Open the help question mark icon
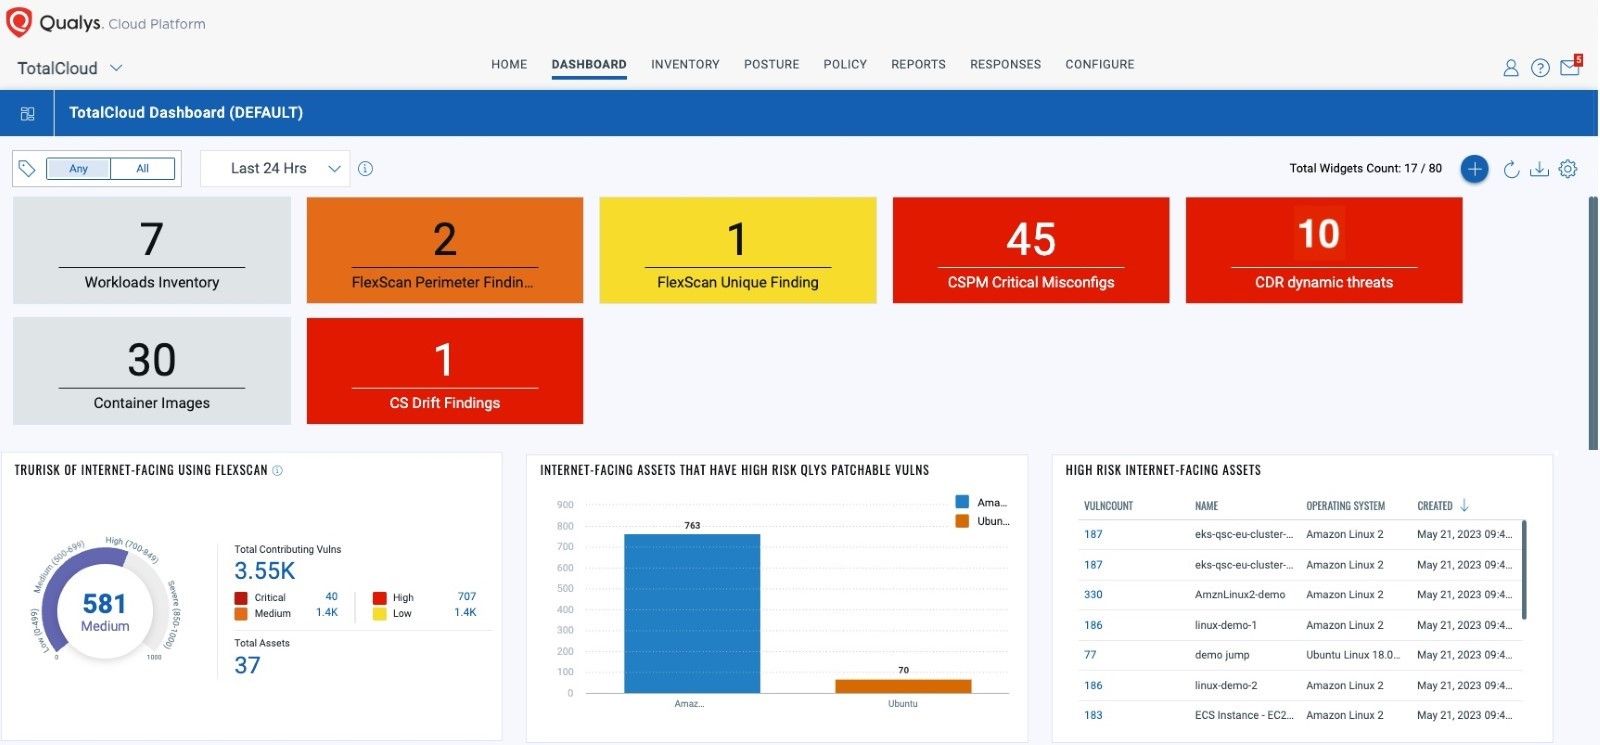Viewport: 1600px width, 745px height. click(x=1541, y=68)
